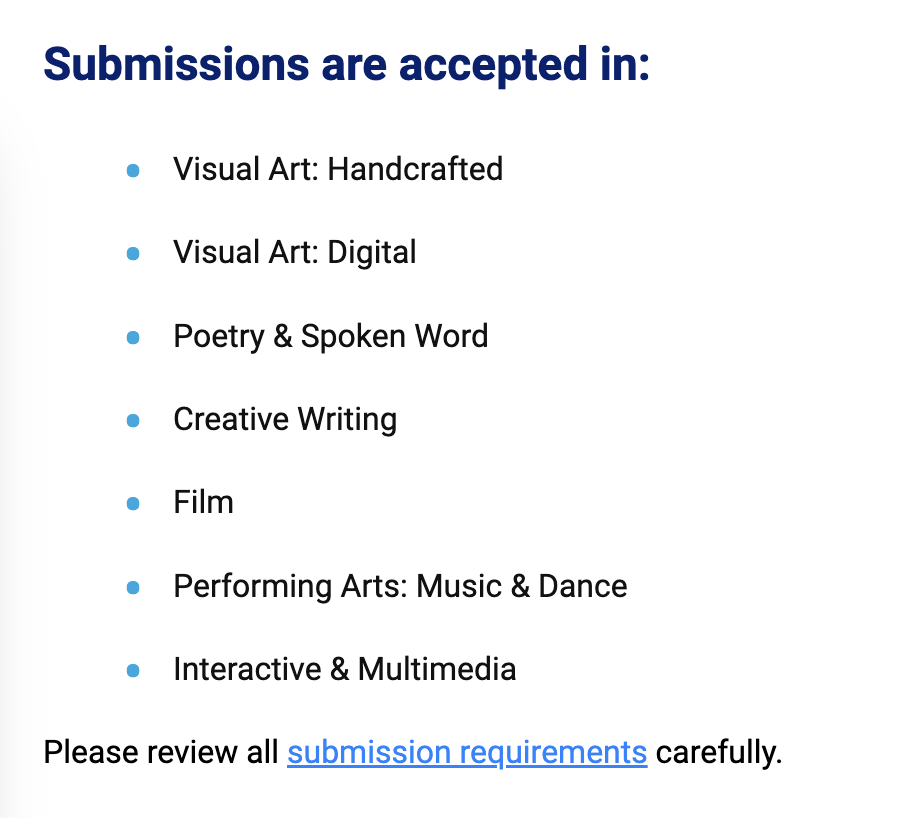The height and width of the screenshot is (818, 906).
Task: Click 'Poetry & Spoken Word' list item
Action: click(330, 336)
